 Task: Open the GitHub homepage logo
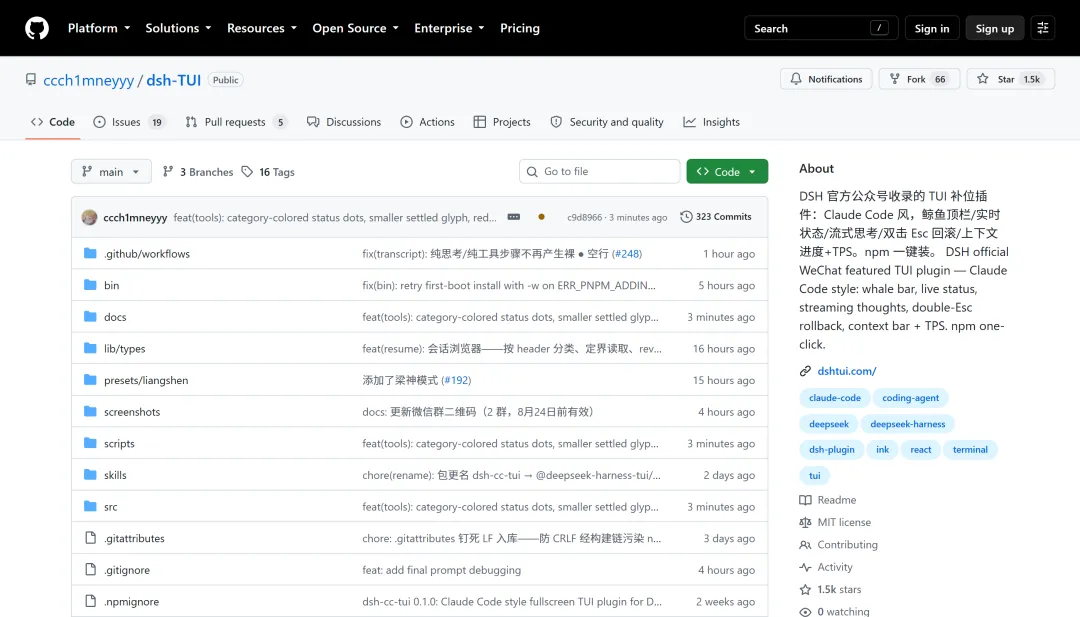point(37,28)
